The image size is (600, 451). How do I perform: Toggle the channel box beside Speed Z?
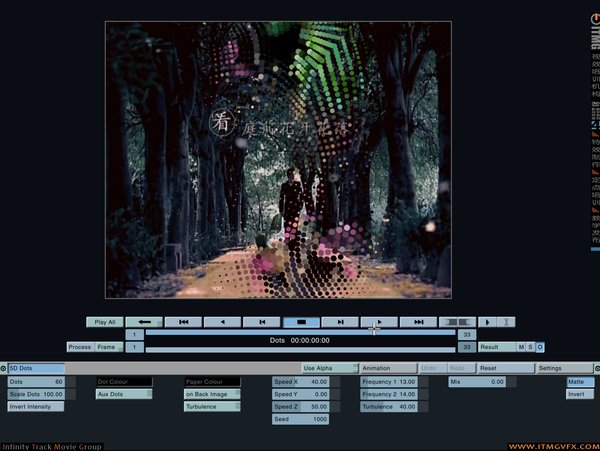coord(336,407)
